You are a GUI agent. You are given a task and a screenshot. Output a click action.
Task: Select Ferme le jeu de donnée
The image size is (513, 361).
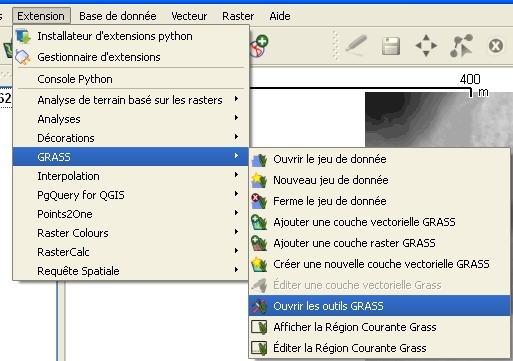tap(379, 201)
